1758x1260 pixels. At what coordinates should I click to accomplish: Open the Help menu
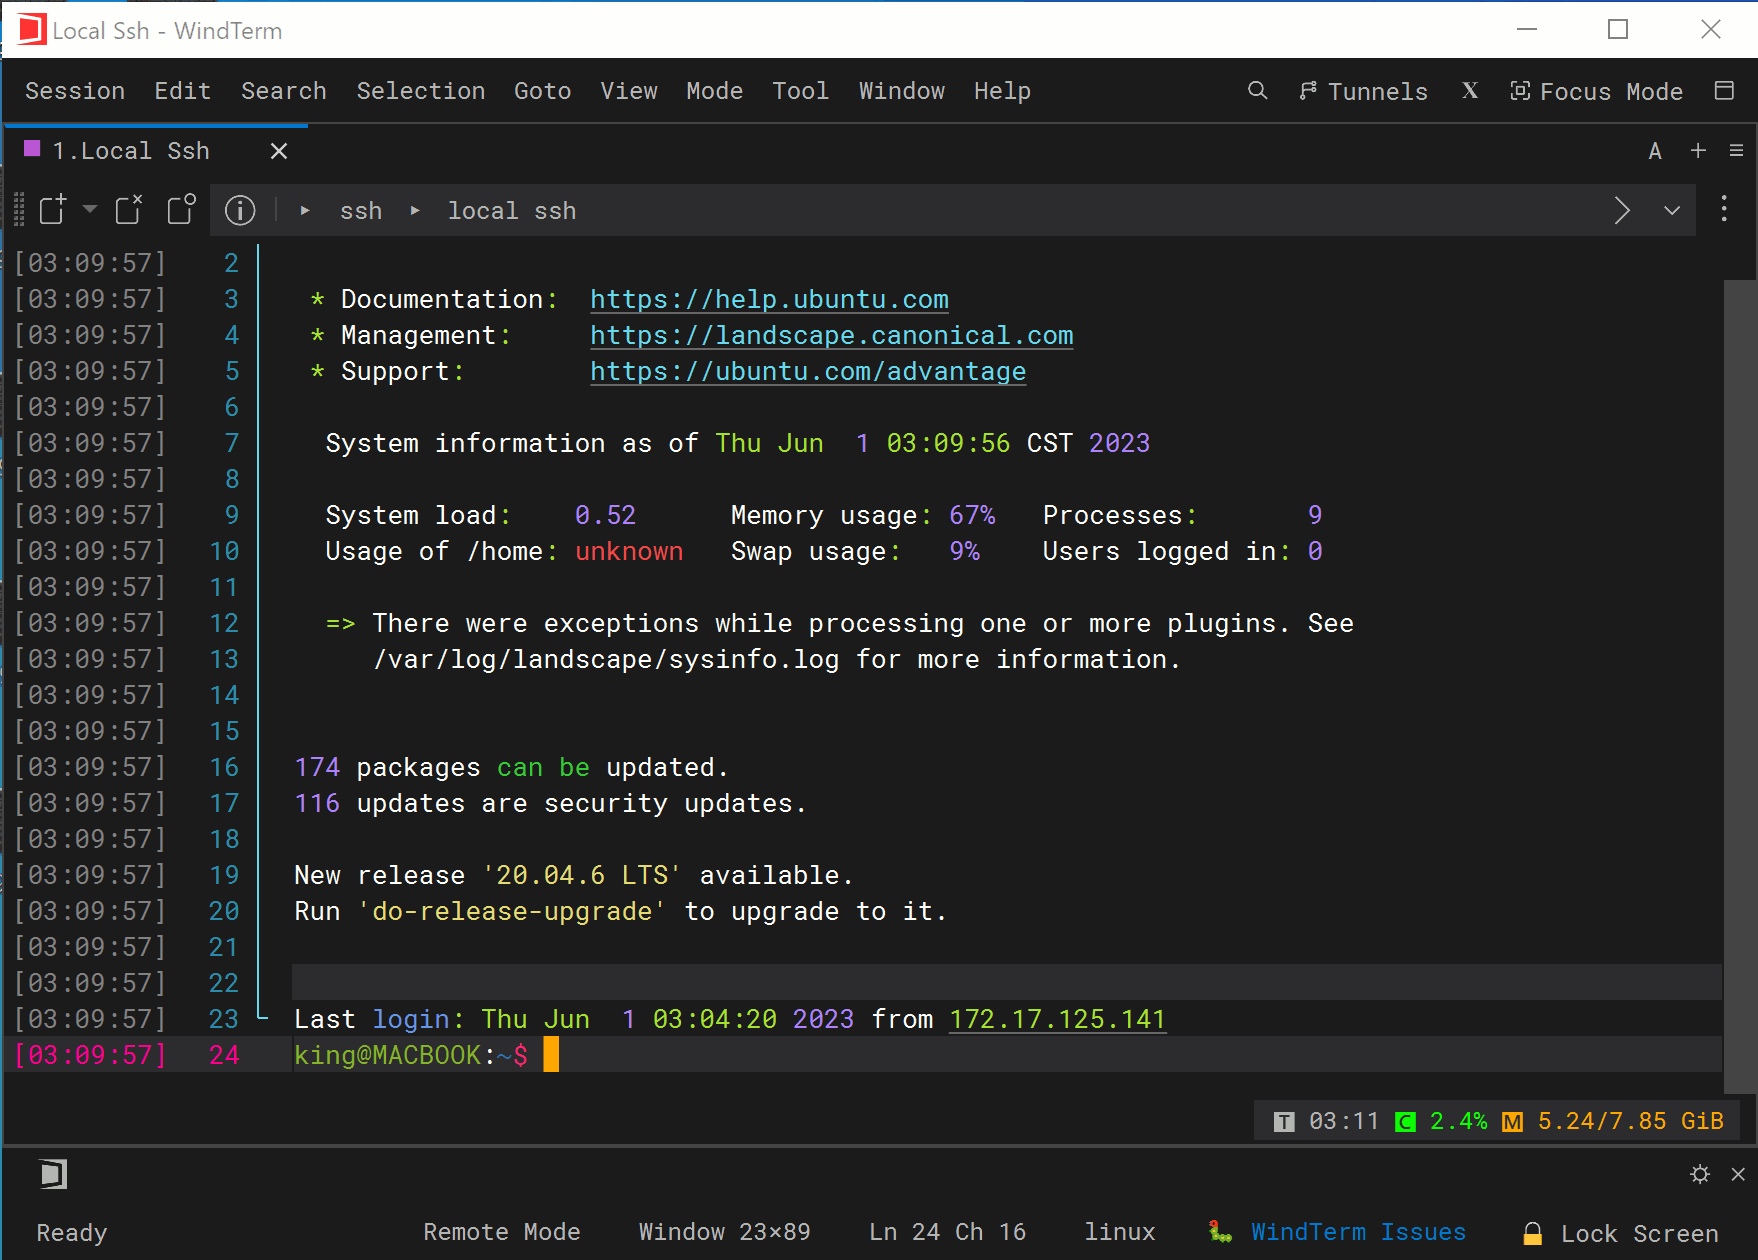coord(1003,91)
